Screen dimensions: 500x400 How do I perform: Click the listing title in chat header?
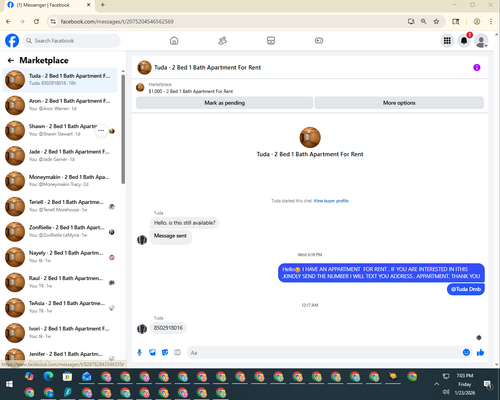coord(207,67)
